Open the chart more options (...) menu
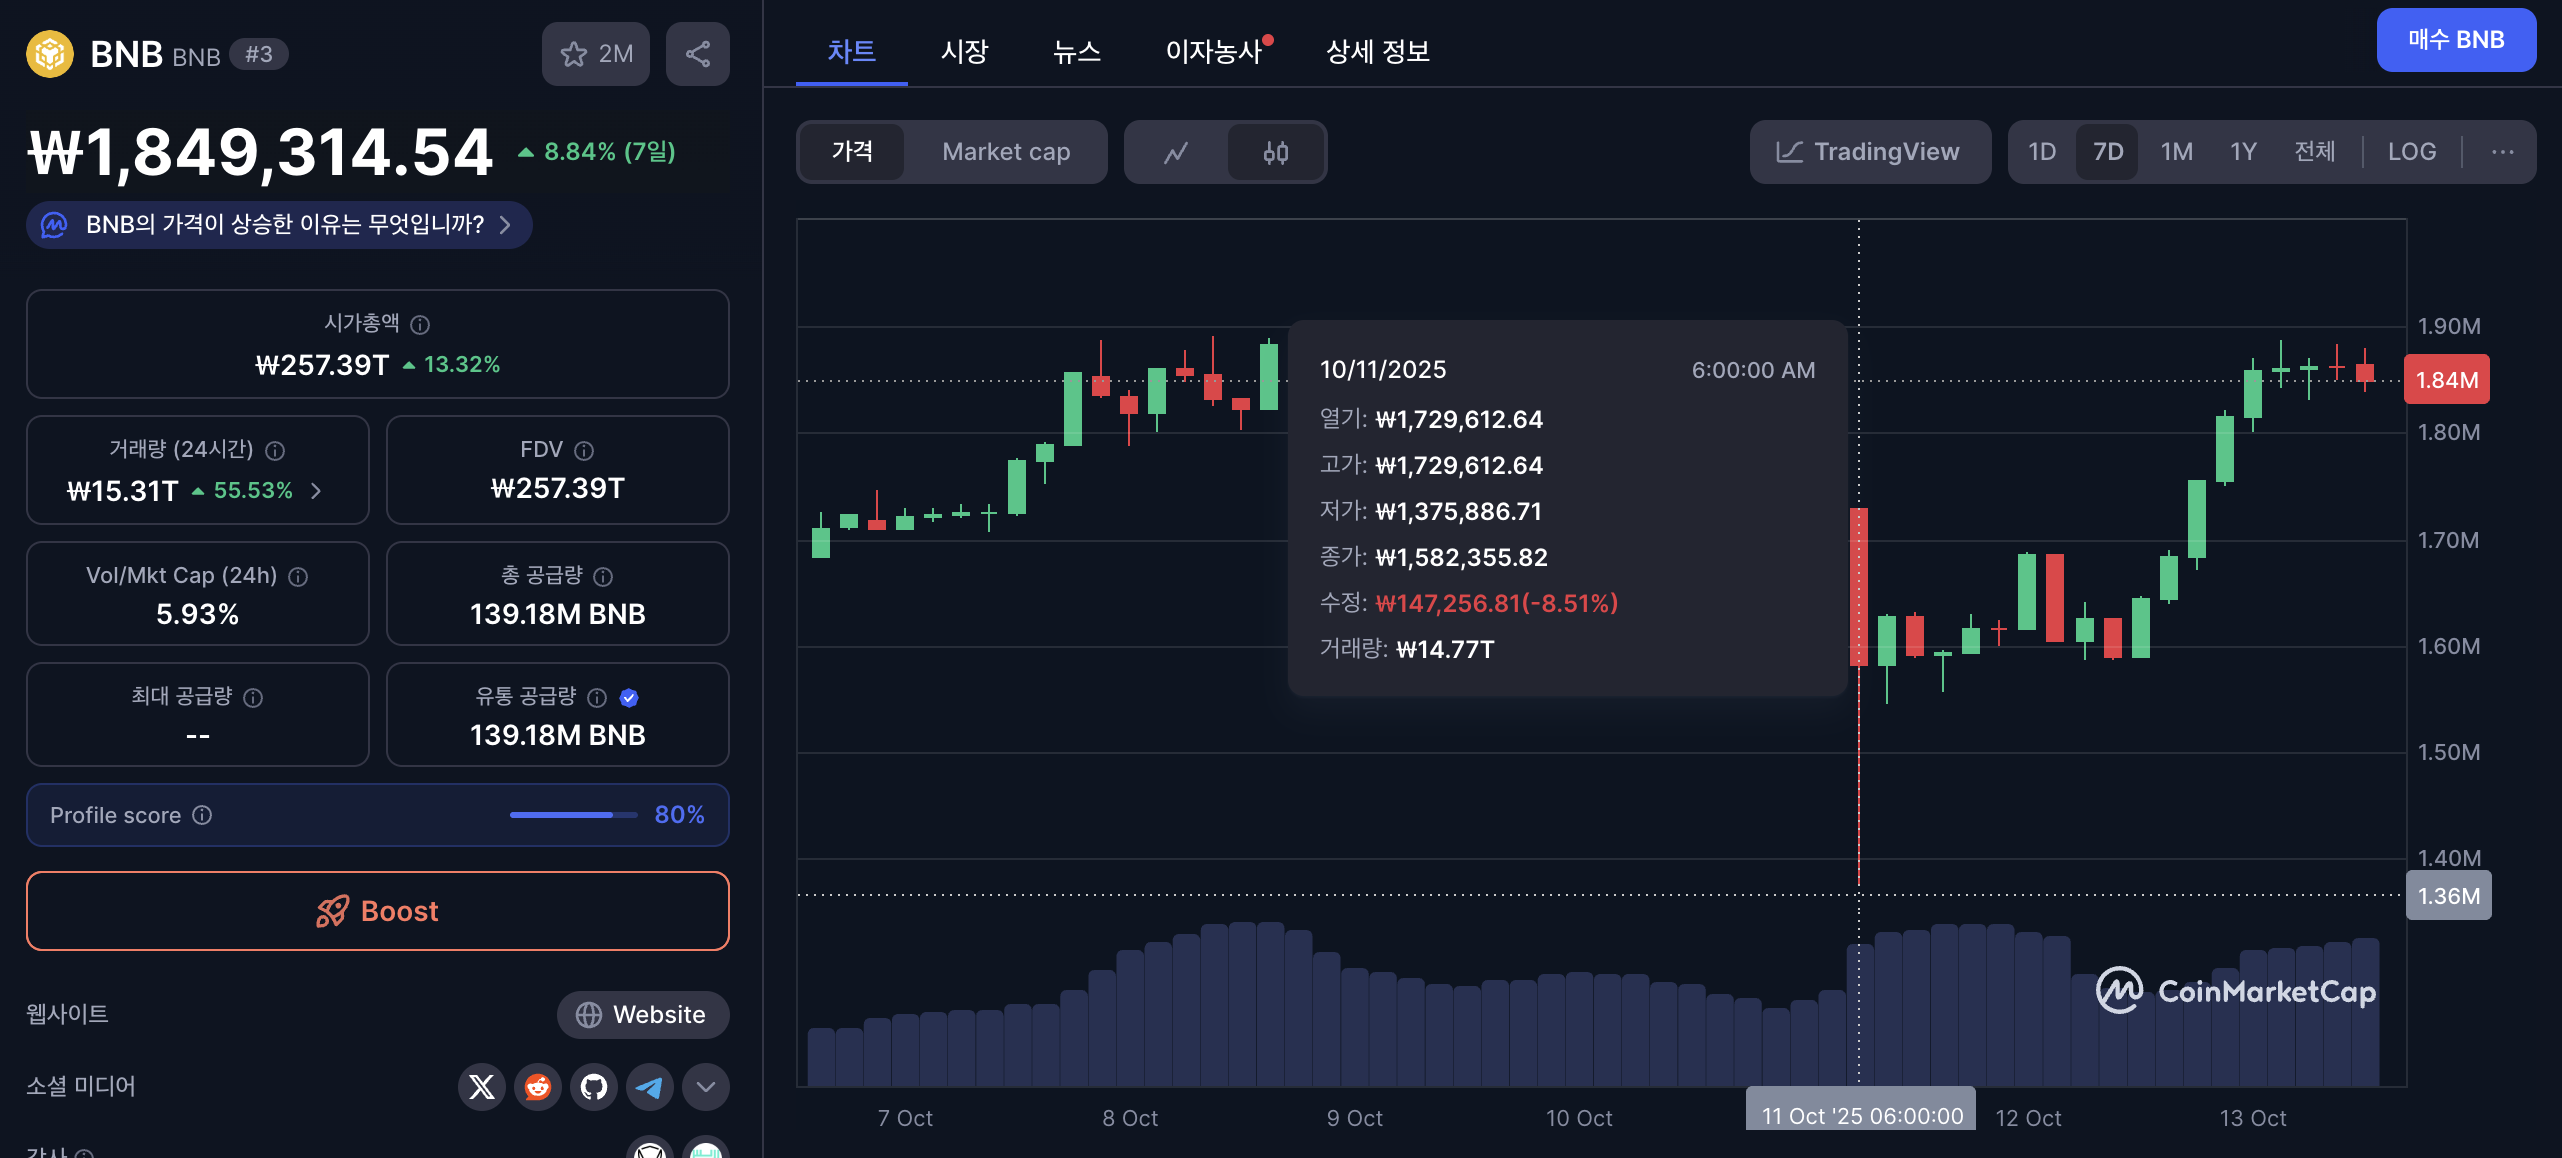The image size is (2562, 1158). (x=2503, y=152)
